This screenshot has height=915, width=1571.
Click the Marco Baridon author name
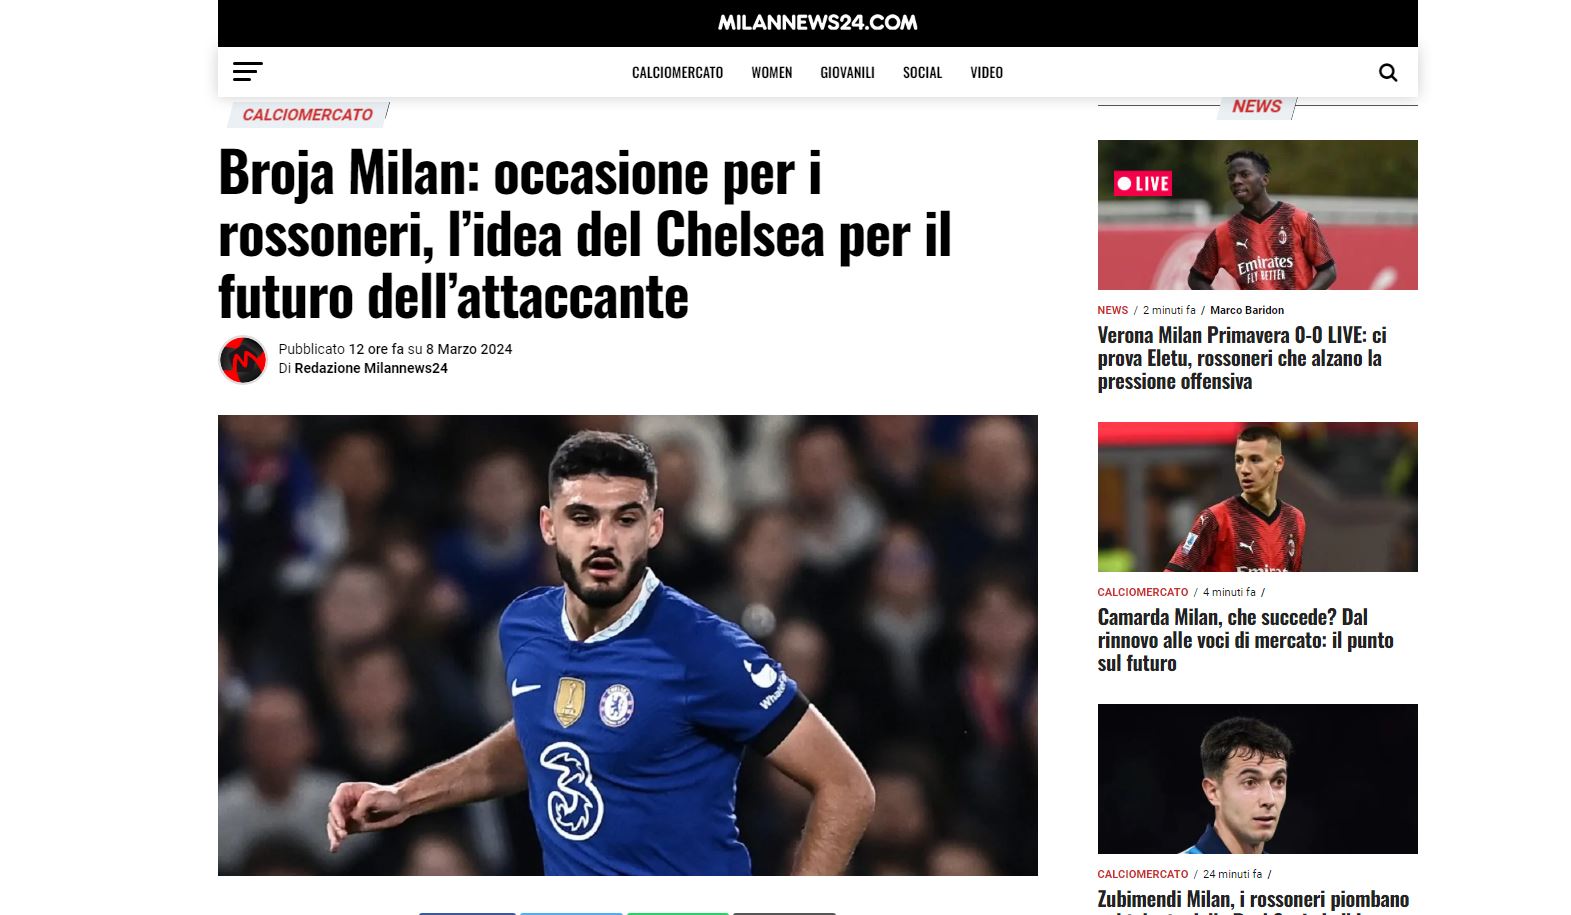1247,310
